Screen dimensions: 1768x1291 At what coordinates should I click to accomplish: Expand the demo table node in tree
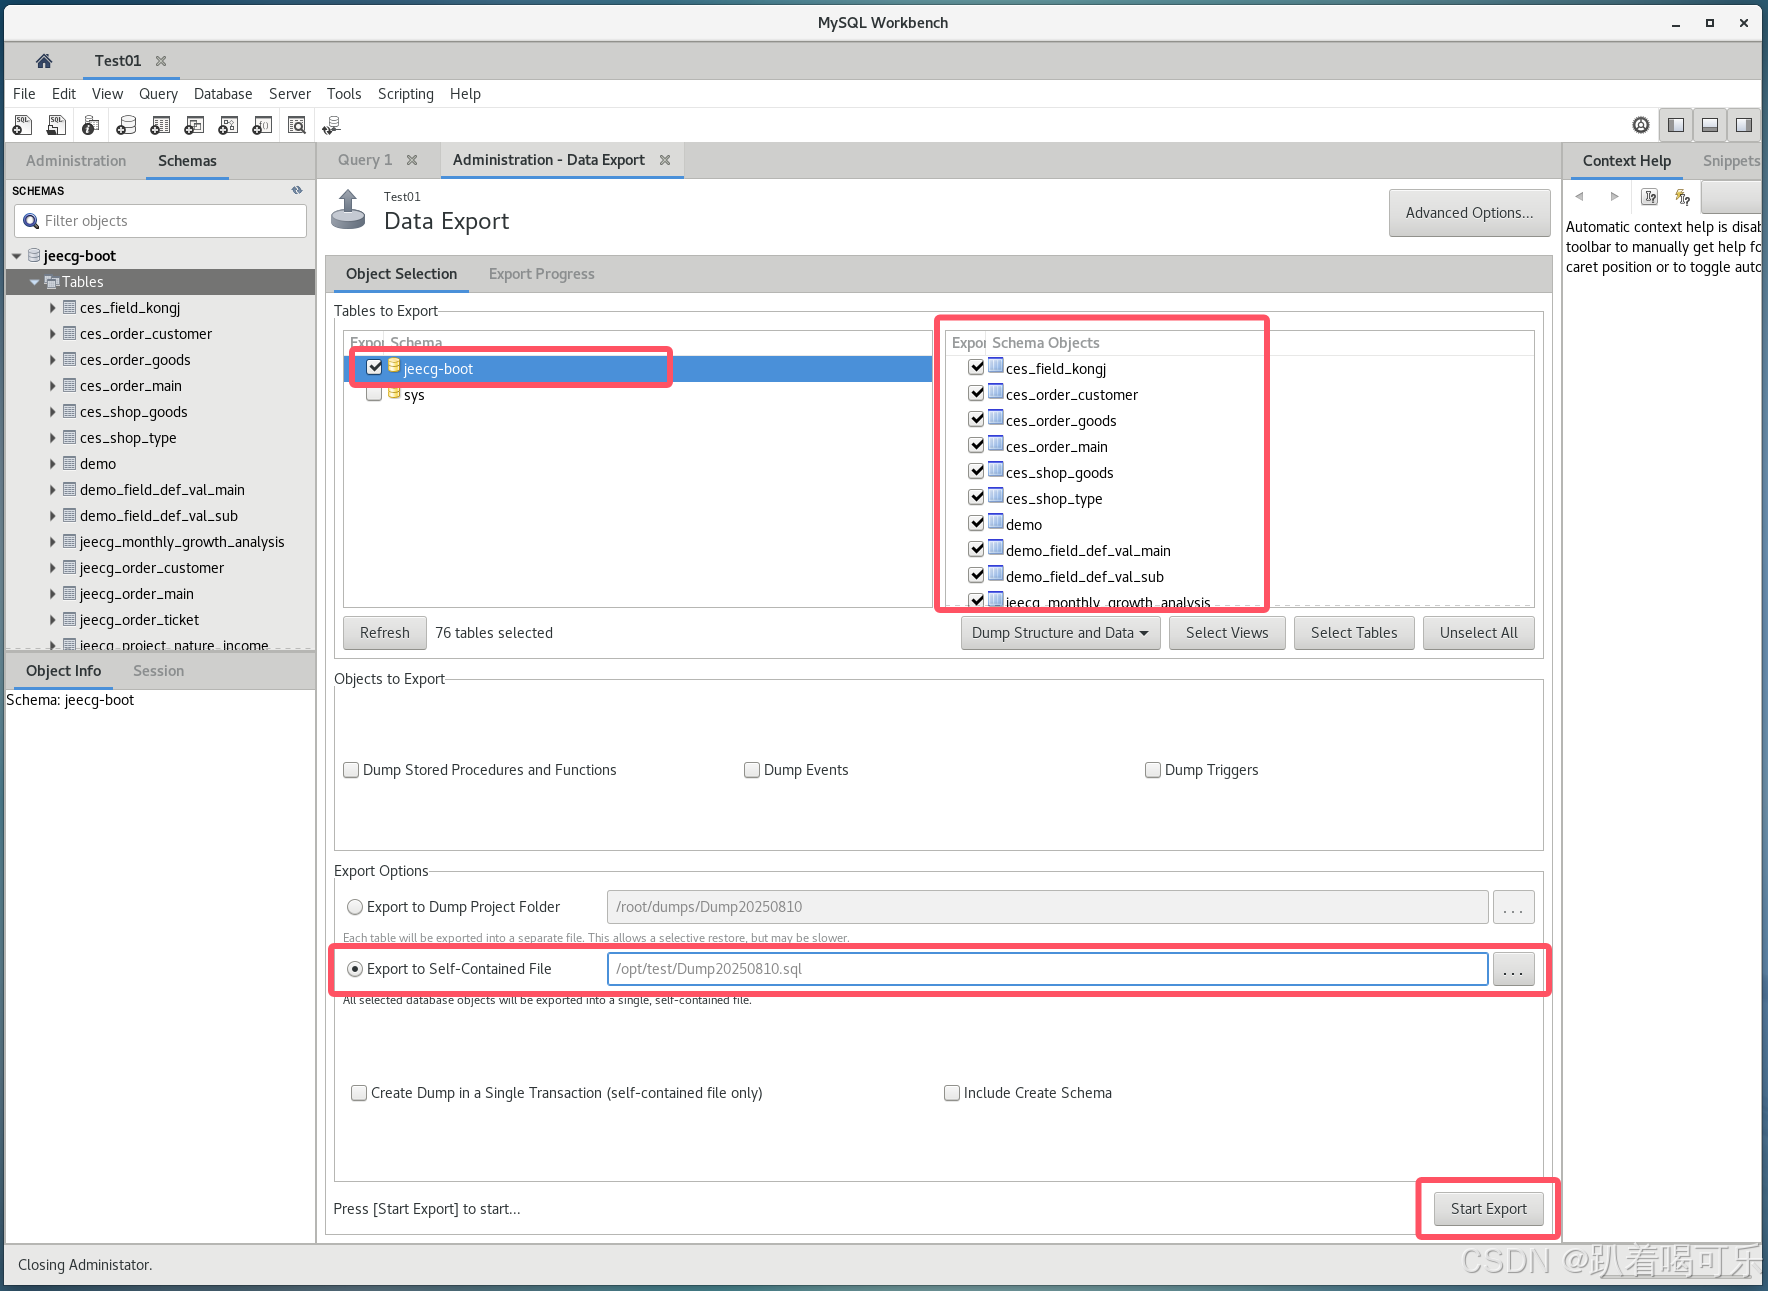click(x=52, y=464)
